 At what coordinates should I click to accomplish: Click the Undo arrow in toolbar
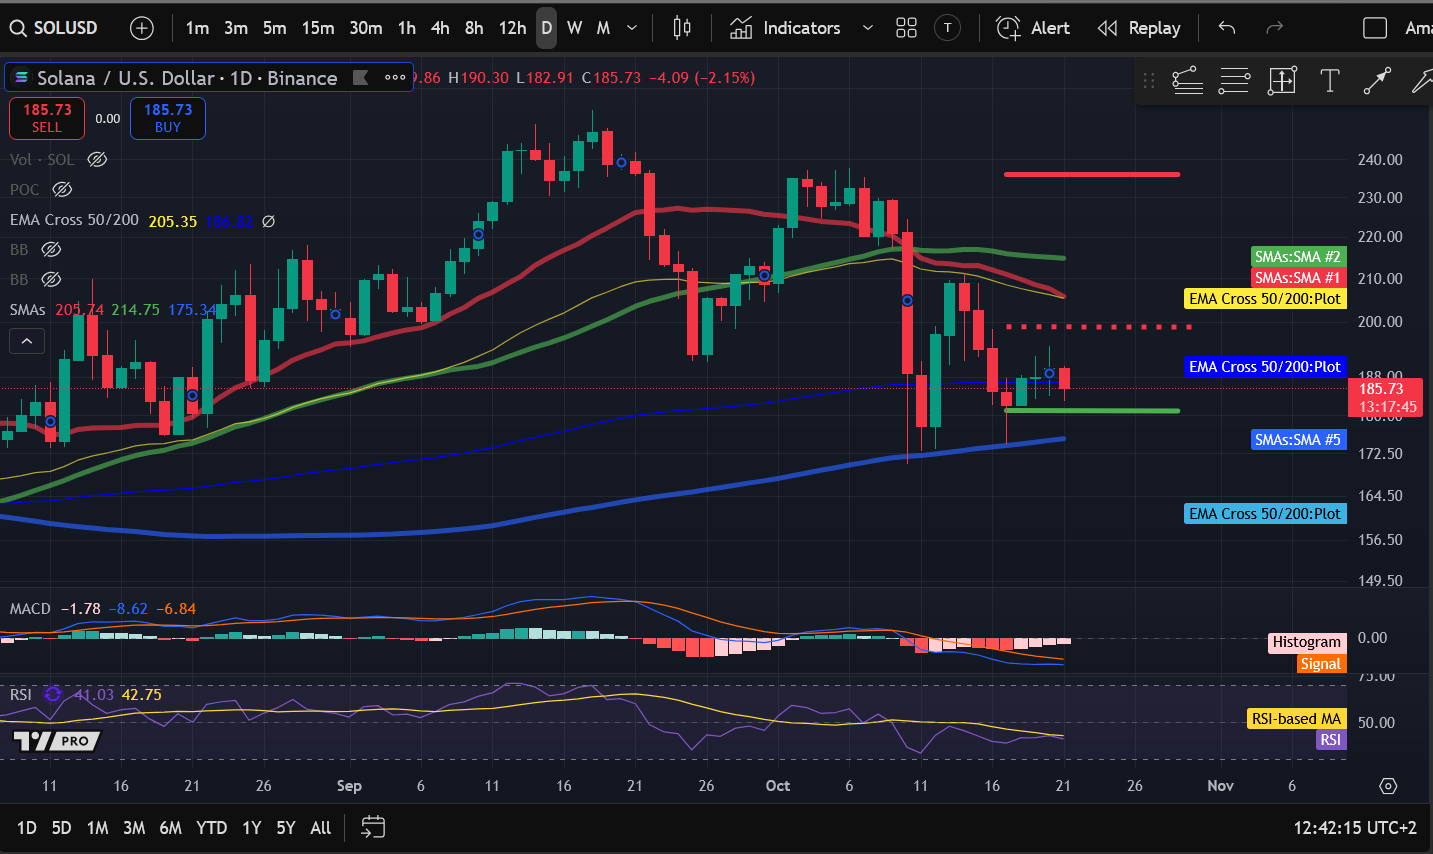(1227, 28)
